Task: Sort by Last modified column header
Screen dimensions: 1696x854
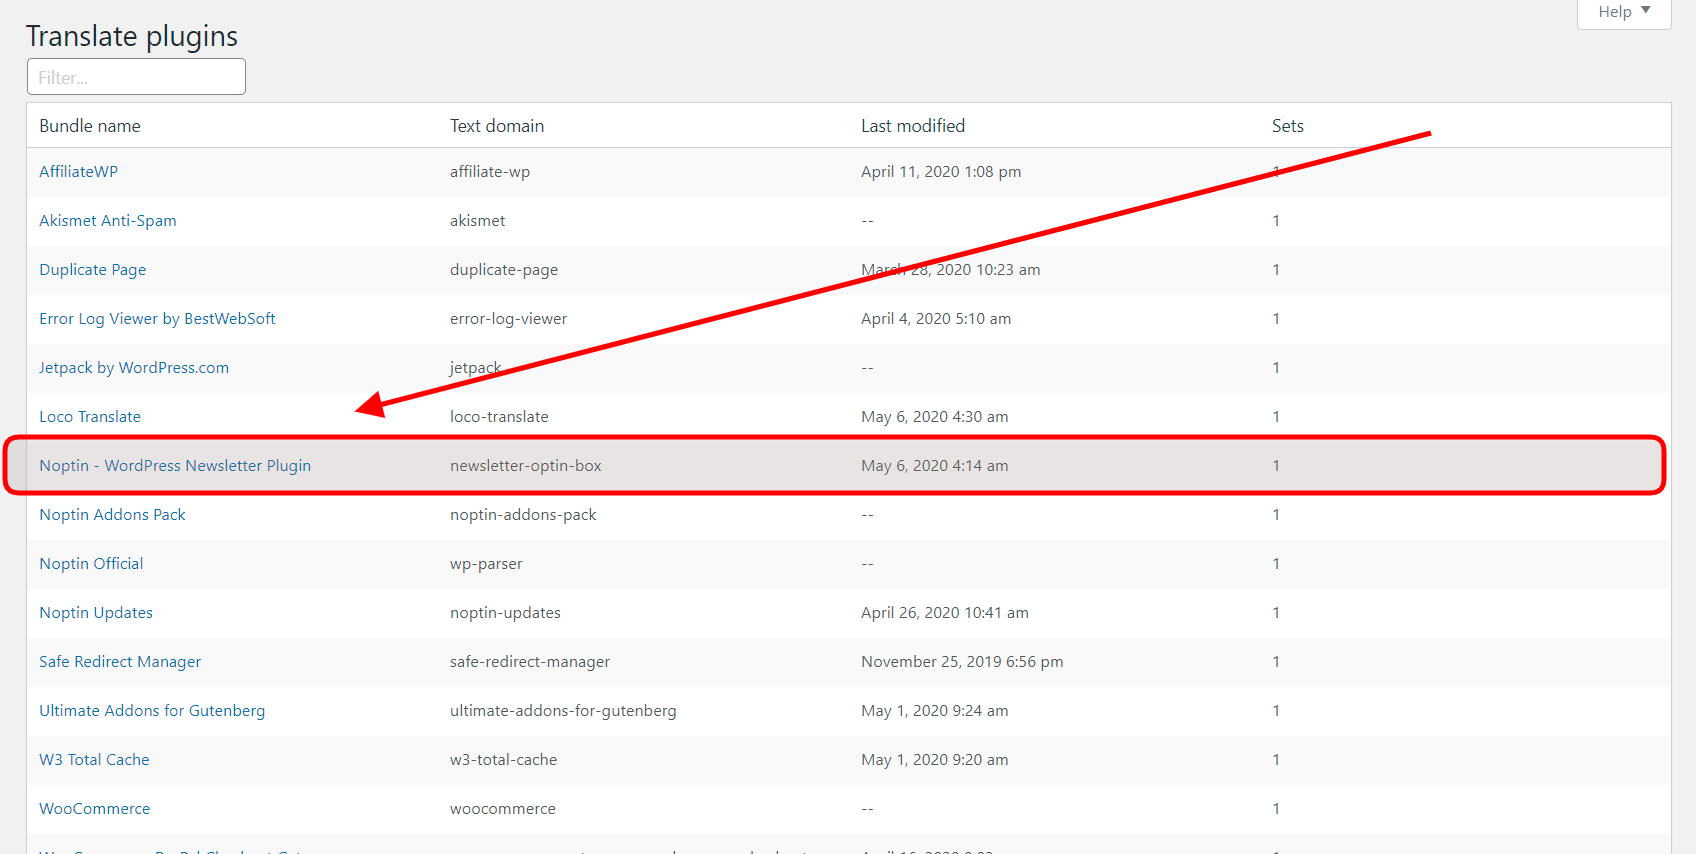Action: pyautogui.click(x=913, y=126)
